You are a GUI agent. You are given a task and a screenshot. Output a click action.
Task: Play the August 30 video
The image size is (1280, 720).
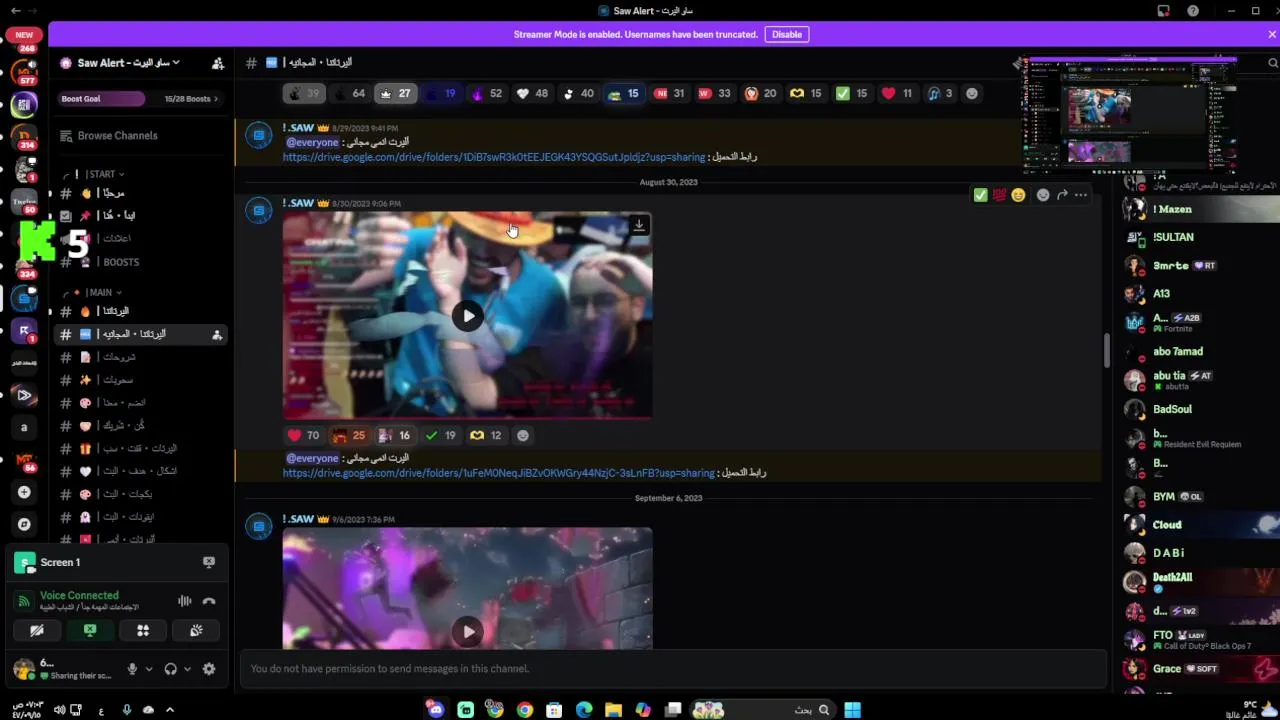tap(468, 316)
